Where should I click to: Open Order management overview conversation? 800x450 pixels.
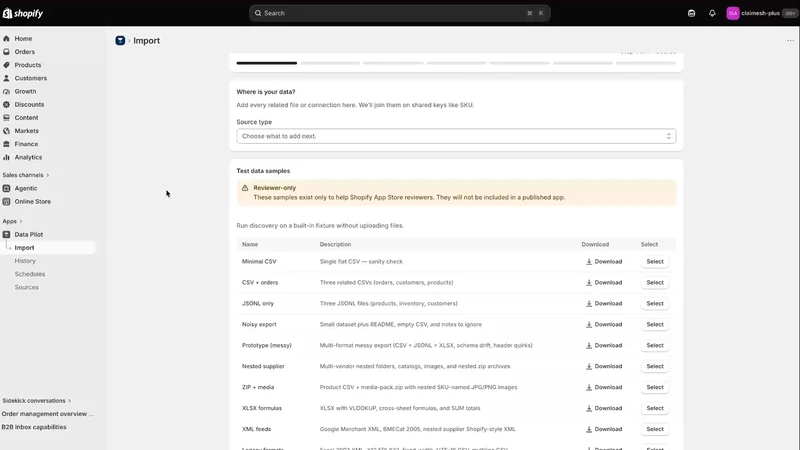pyautogui.click(x=47, y=414)
